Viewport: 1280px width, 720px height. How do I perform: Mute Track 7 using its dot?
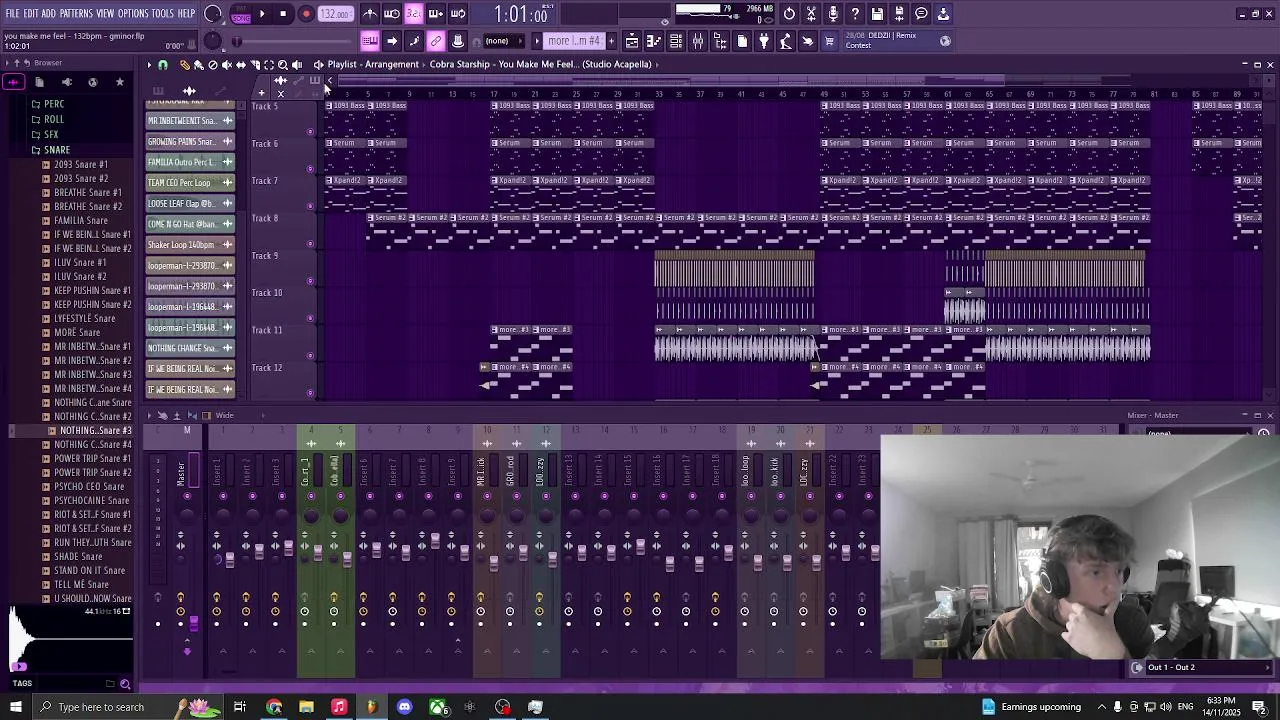pyautogui.click(x=310, y=206)
